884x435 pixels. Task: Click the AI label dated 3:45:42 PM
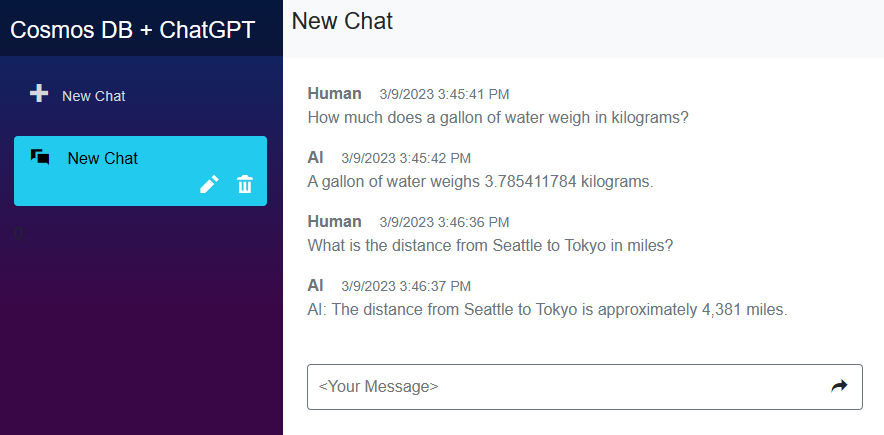[x=316, y=158]
